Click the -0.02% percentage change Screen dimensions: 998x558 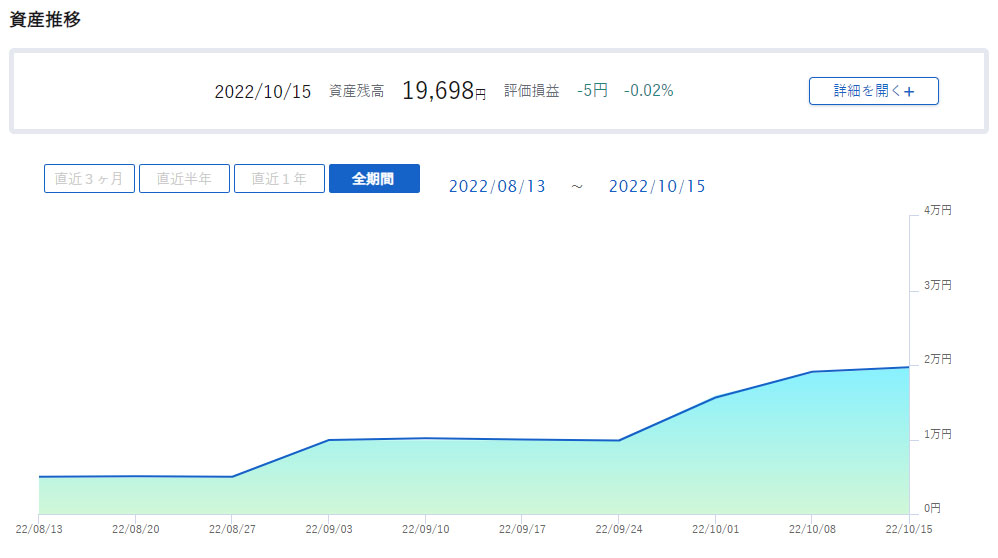(648, 91)
